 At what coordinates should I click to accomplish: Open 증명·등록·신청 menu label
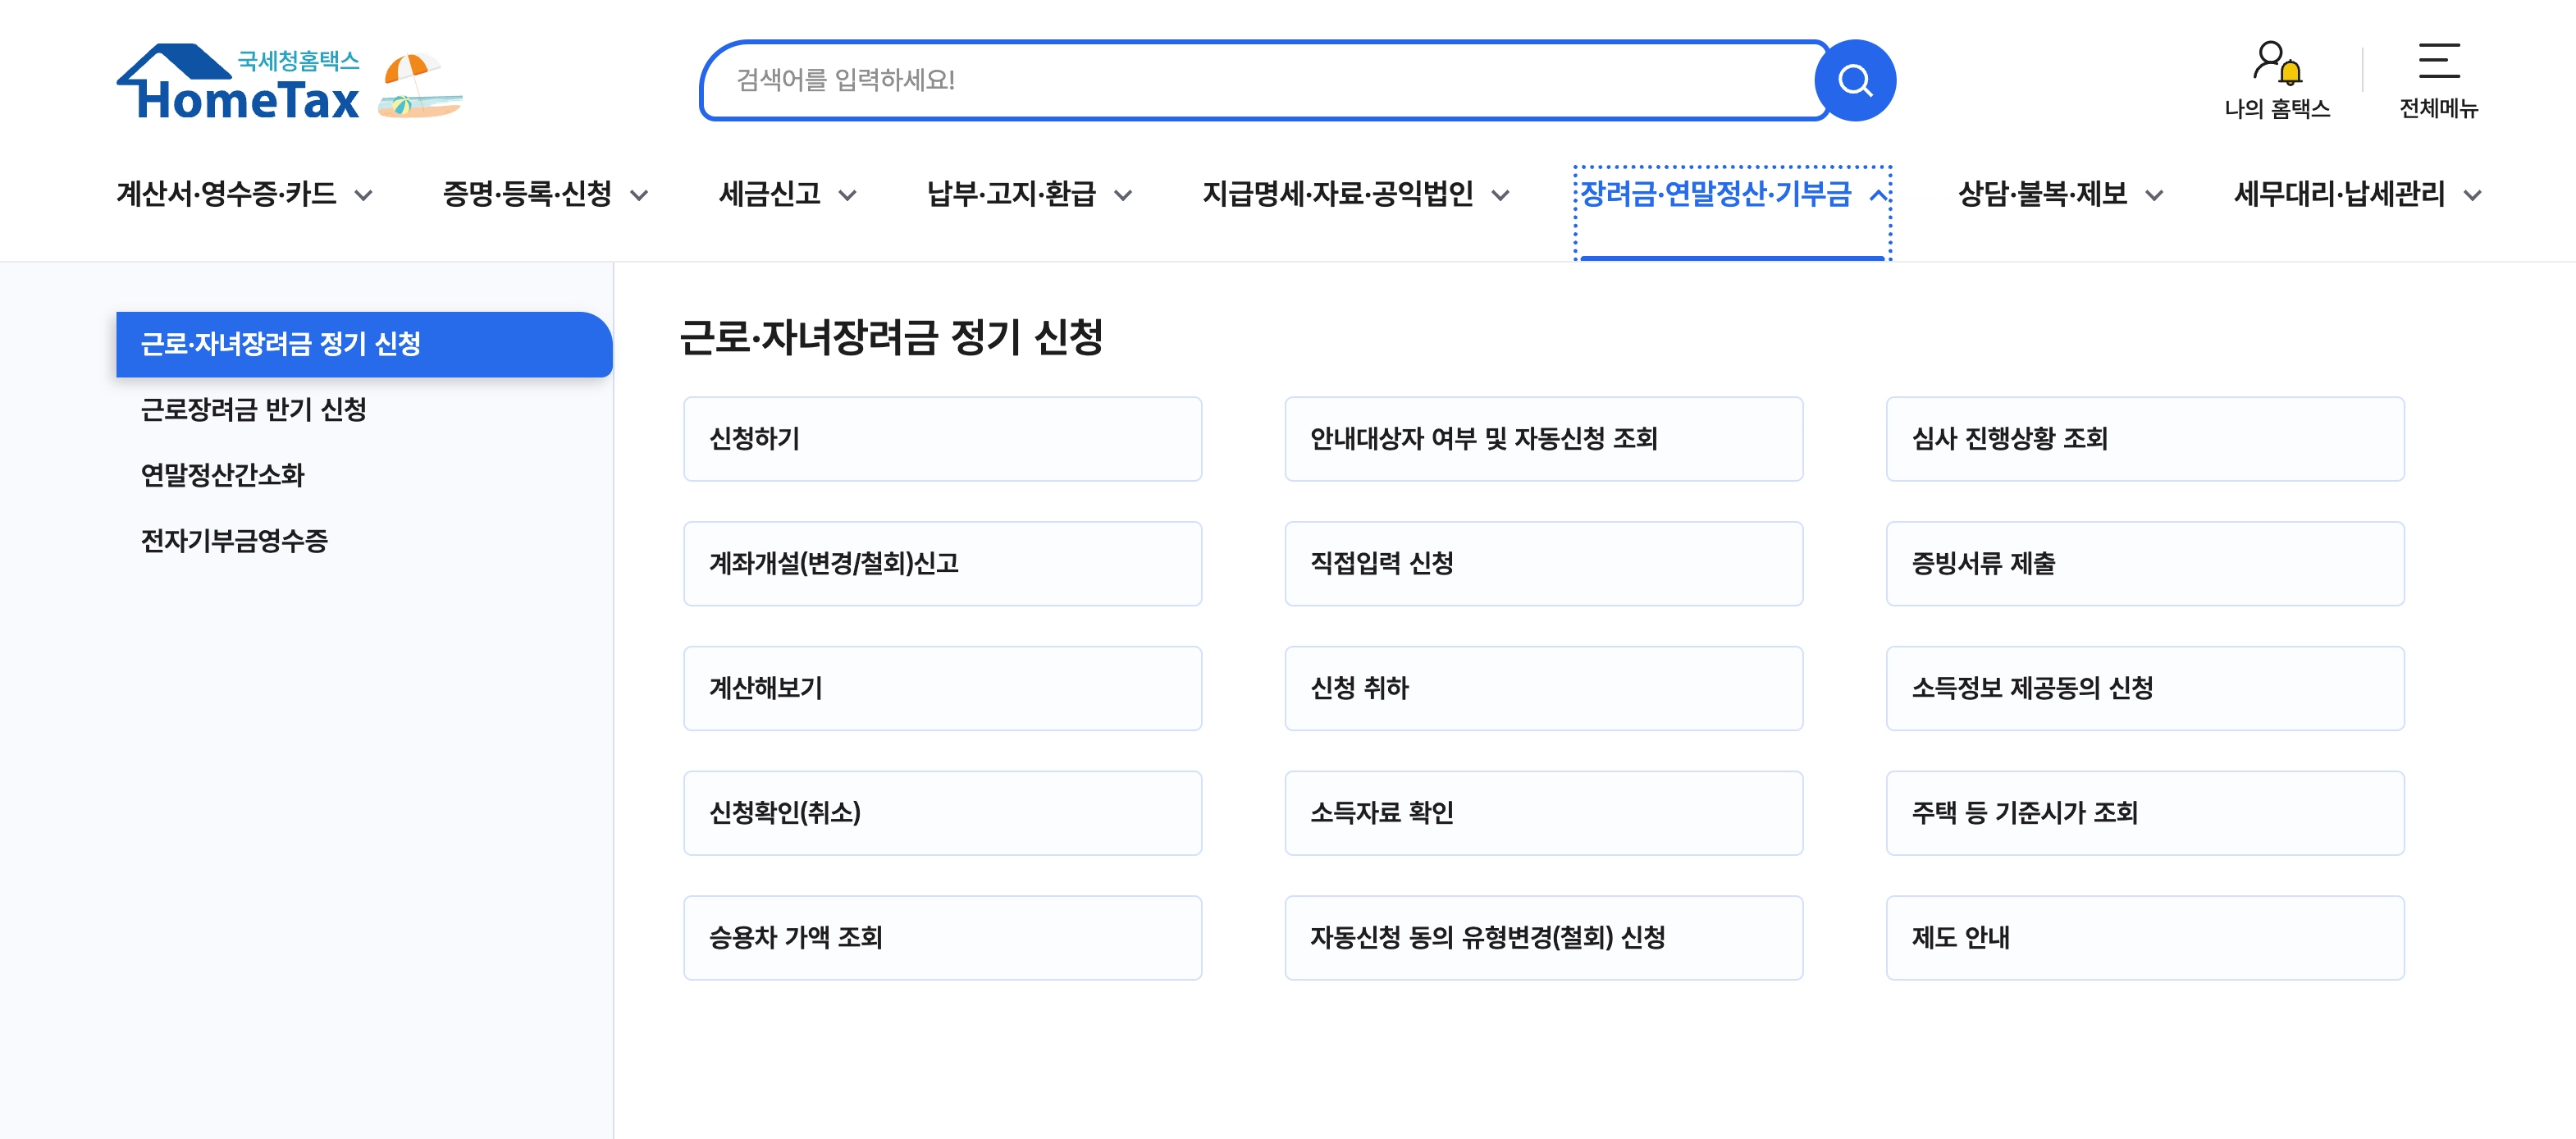(527, 194)
